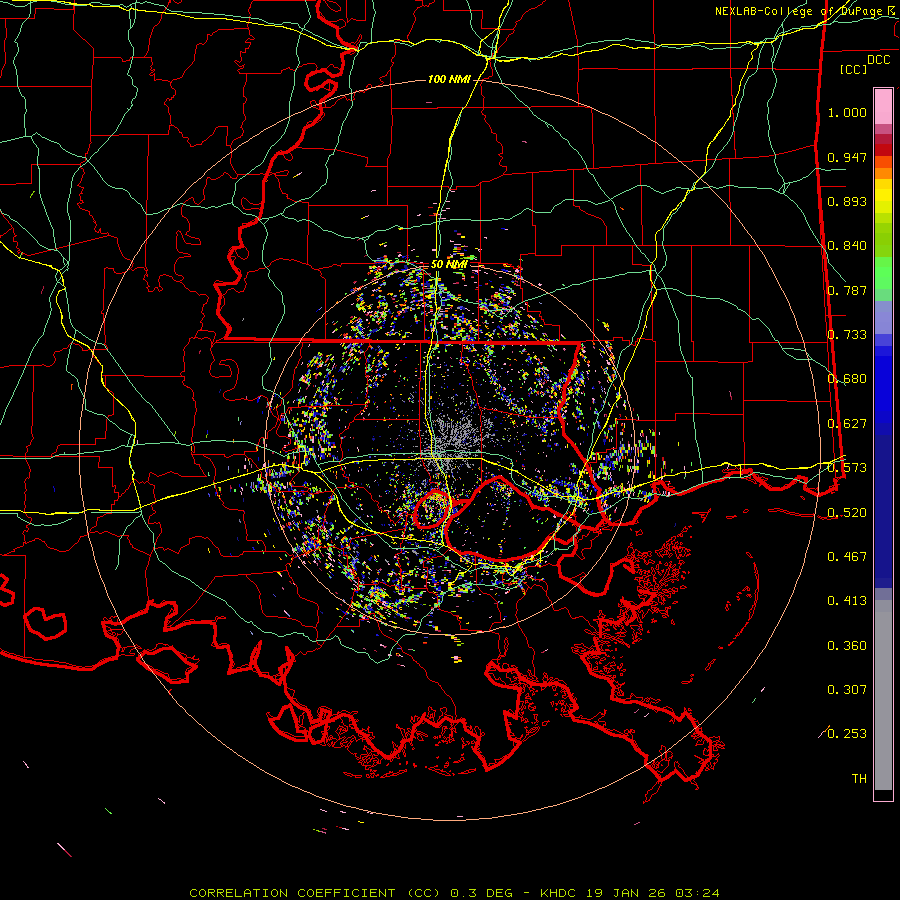Click the 0.787 scale value
900x900 pixels.
(x=847, y=290)
